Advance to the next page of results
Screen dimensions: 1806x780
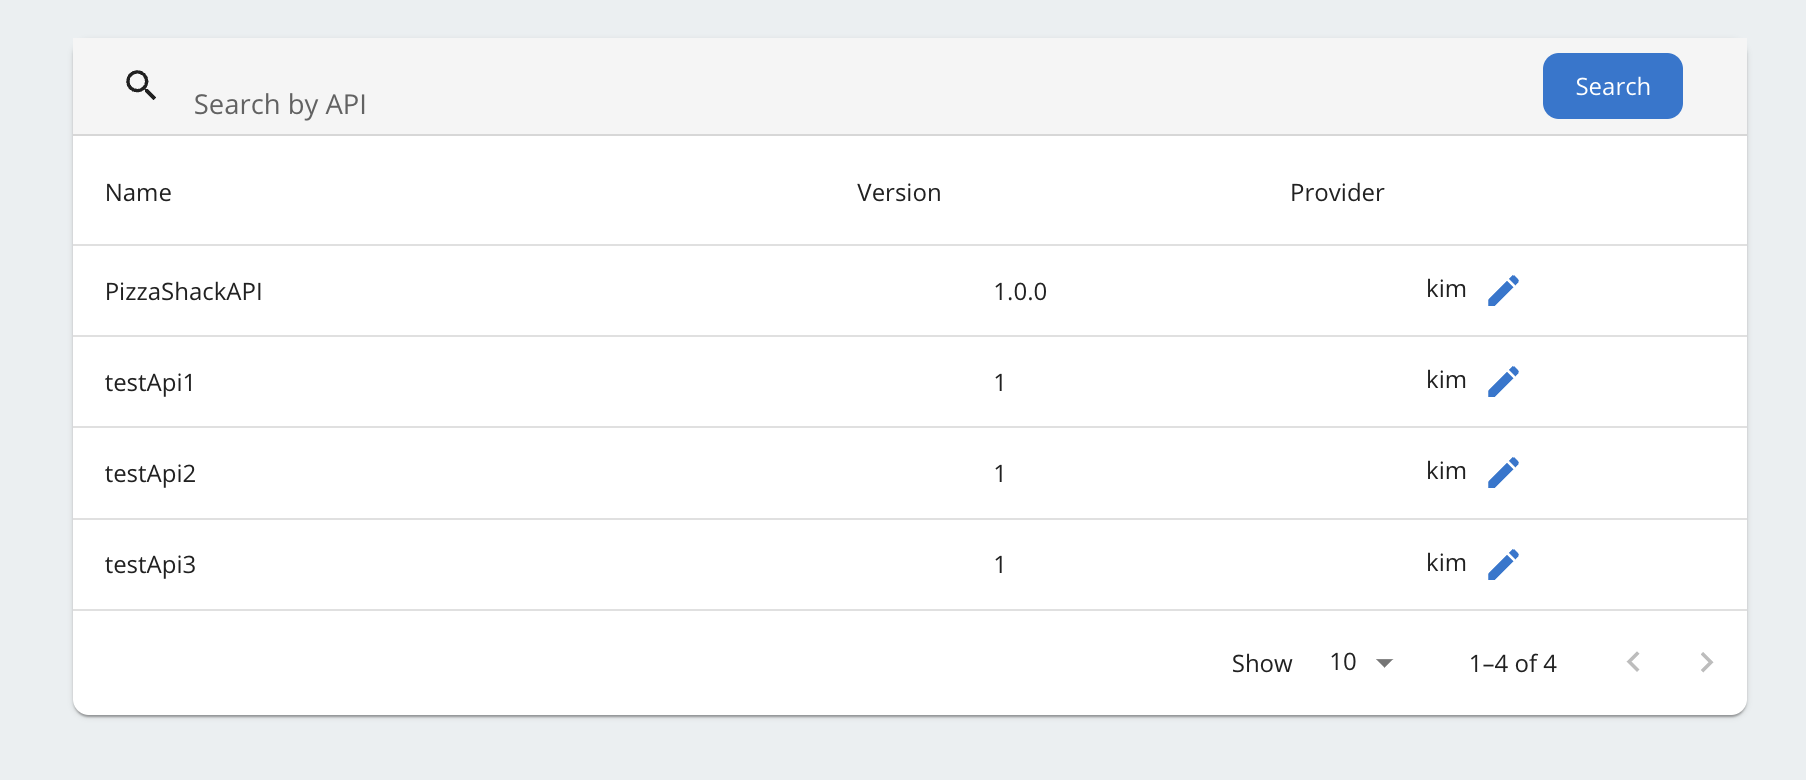coord(1706,662)
